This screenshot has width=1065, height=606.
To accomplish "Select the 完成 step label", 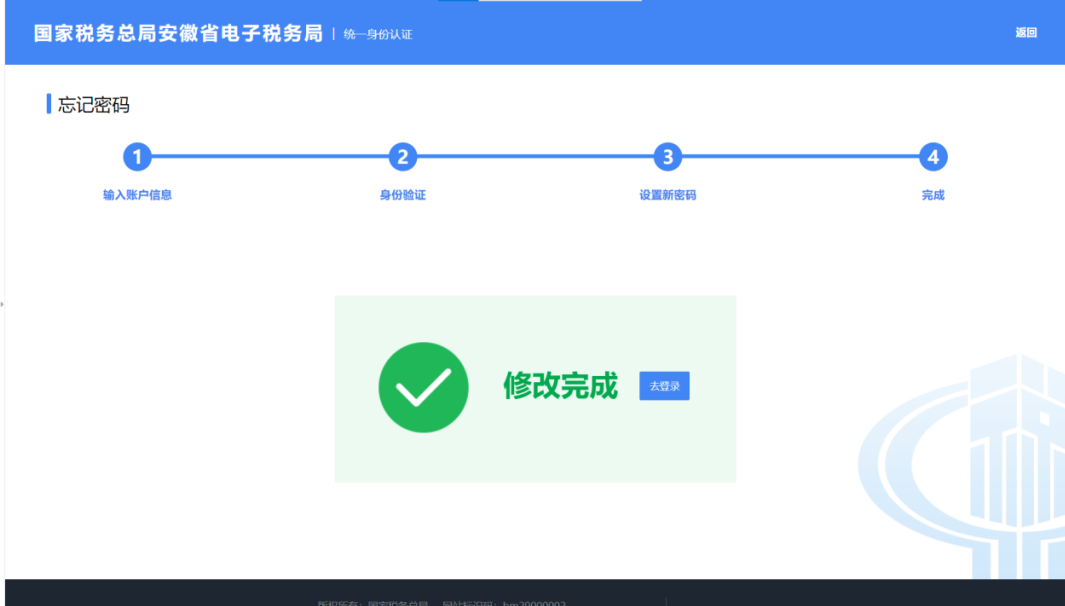I will point(932,195).
